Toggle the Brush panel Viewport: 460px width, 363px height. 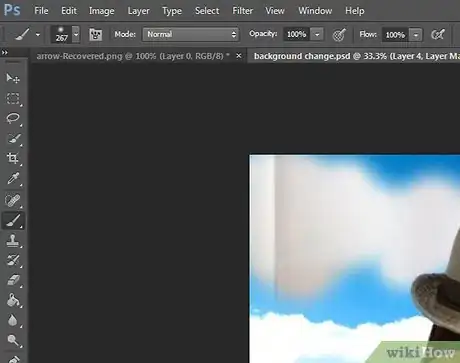tap(95, 34)
